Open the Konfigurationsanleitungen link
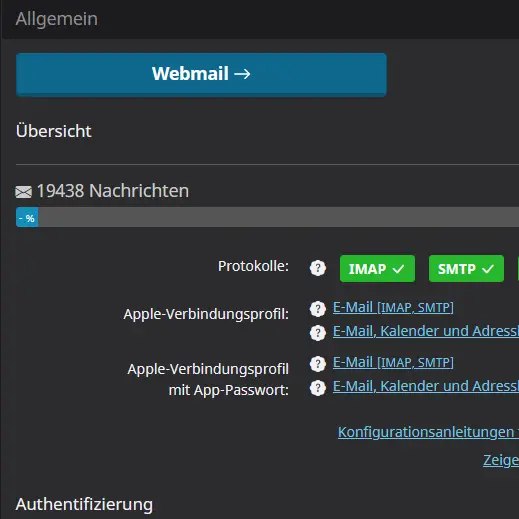Viewport: 519px width, 519px height. (428, 432)
